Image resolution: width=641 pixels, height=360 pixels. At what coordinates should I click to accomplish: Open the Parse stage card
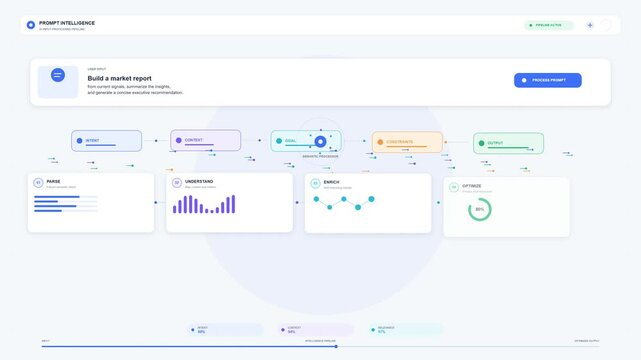pyautogui.click(x=91, y=203)
